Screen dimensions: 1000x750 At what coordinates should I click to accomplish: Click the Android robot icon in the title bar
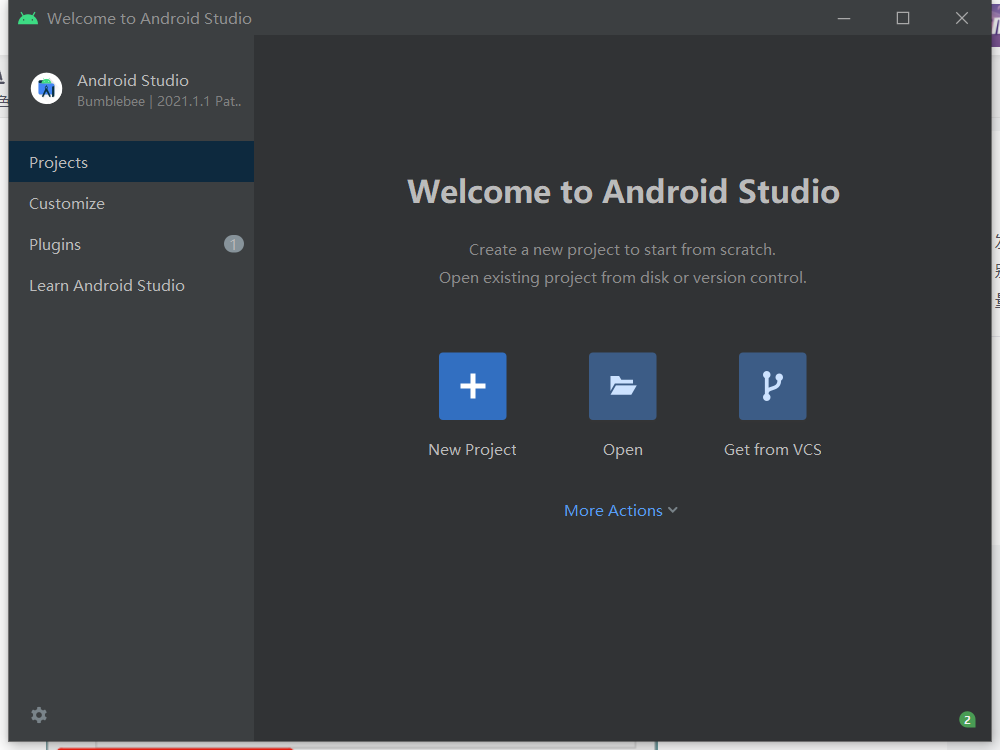click(27, 18)
